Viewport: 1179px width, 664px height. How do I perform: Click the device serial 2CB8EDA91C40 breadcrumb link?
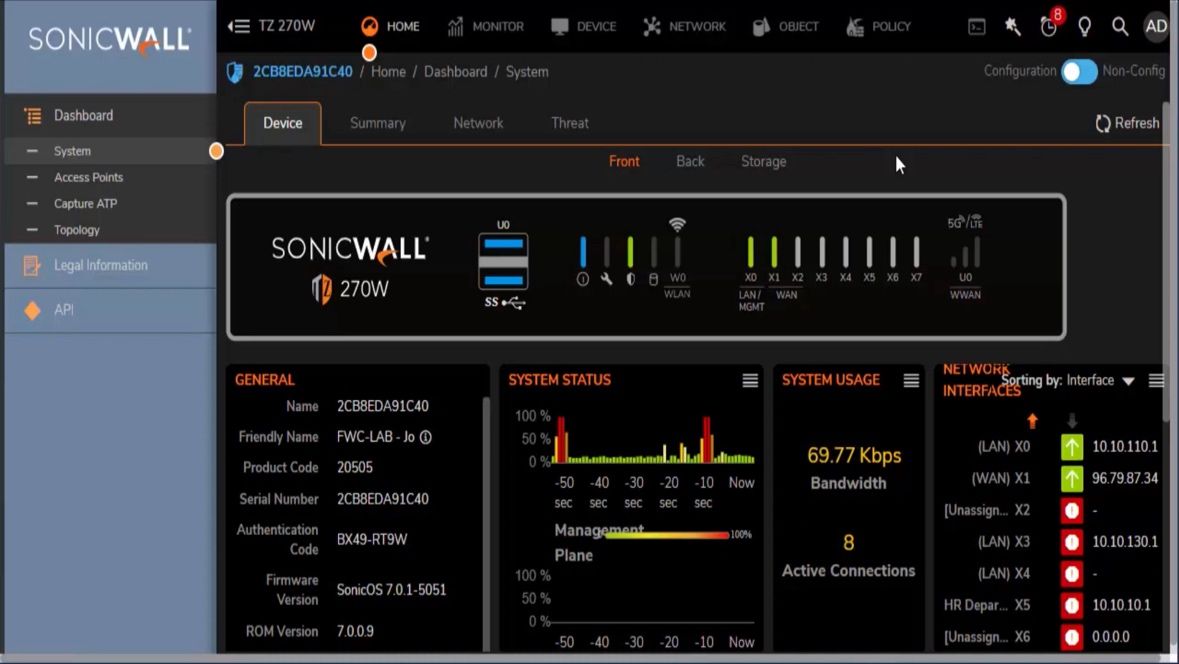point(302,71)
